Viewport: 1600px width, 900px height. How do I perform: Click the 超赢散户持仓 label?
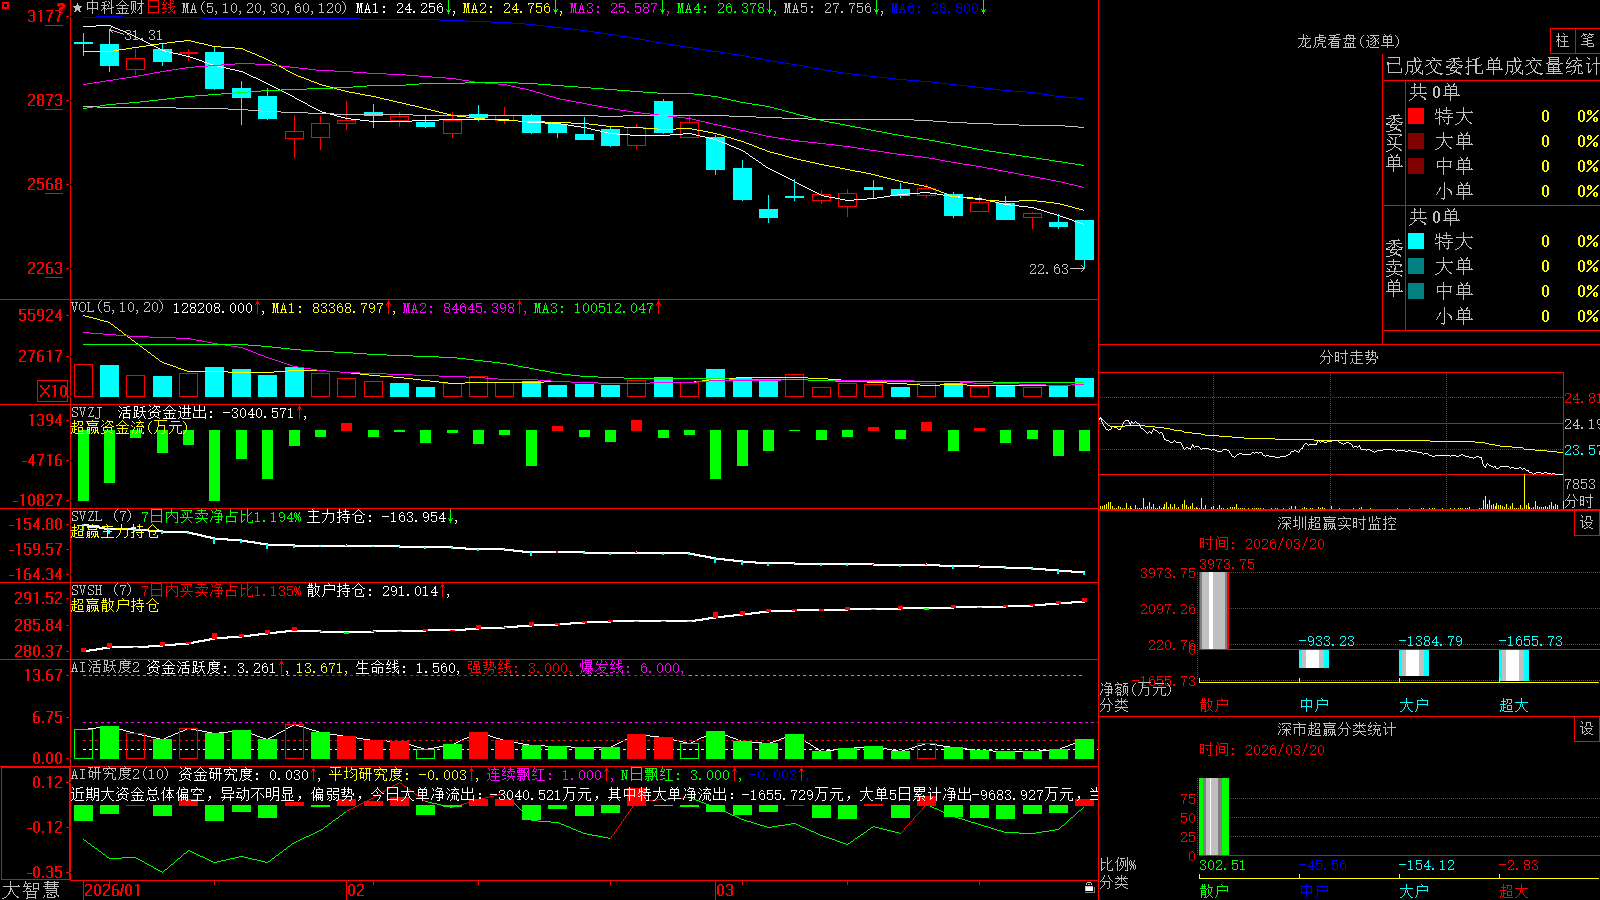pos(115,605)
